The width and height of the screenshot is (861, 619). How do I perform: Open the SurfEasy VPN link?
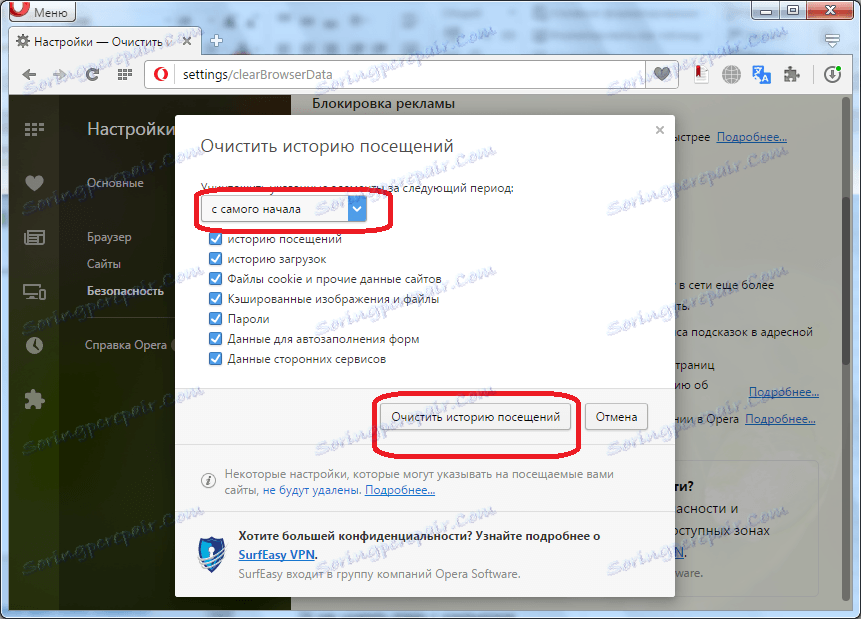tap(277, 555)
